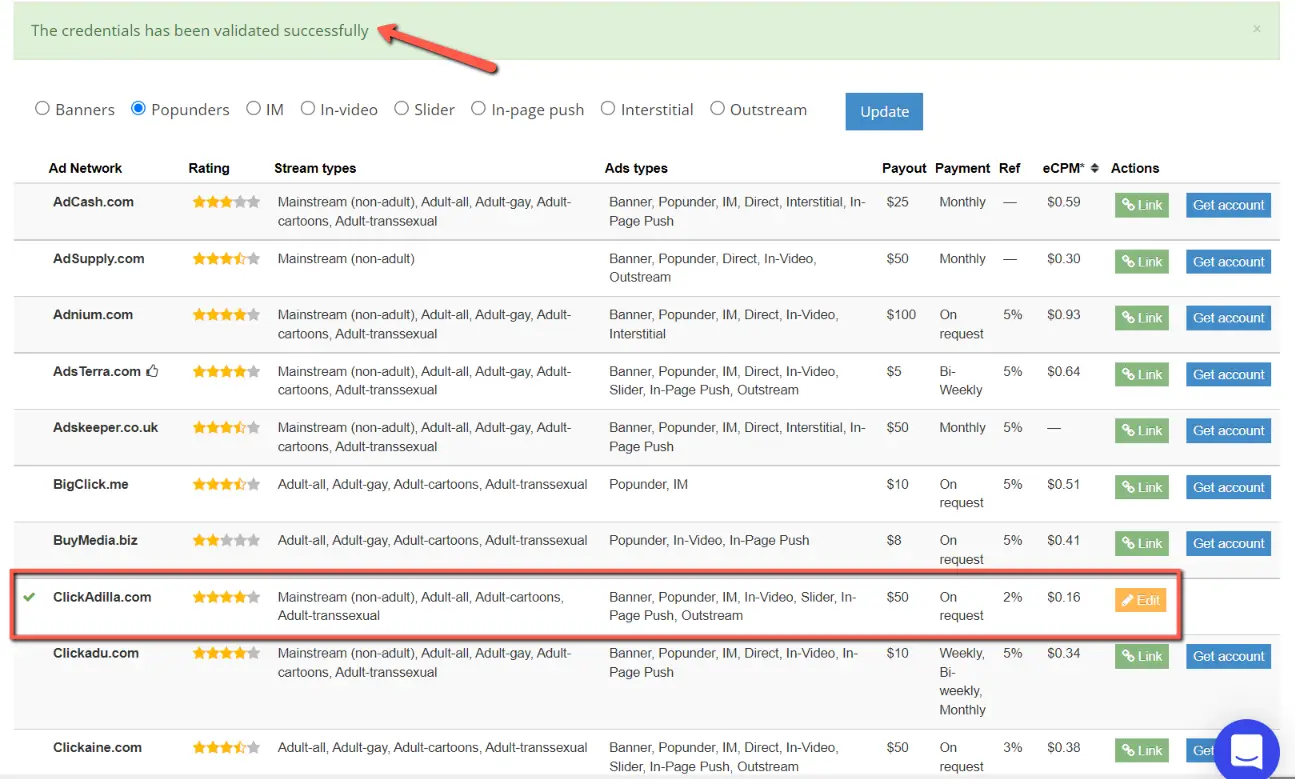
Task: Select the In-video radio button
Action: tap(308, 109)
